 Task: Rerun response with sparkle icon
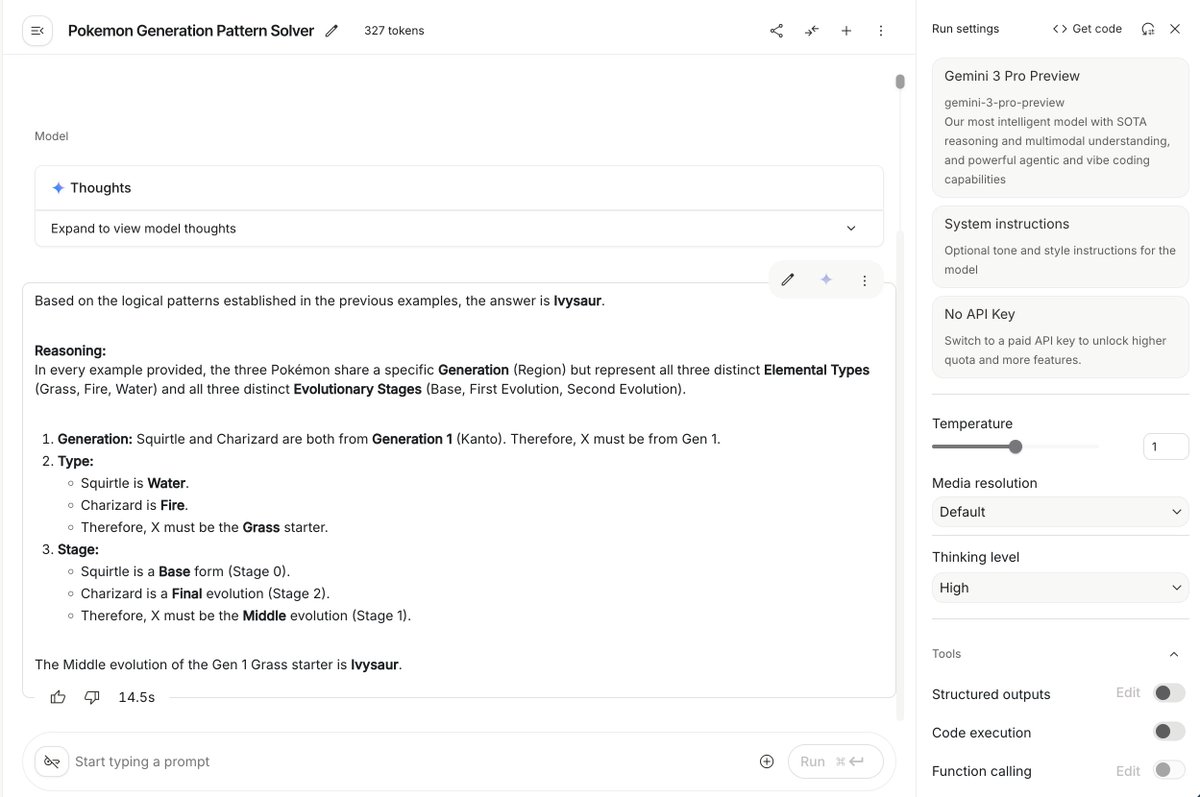[826, 280]
